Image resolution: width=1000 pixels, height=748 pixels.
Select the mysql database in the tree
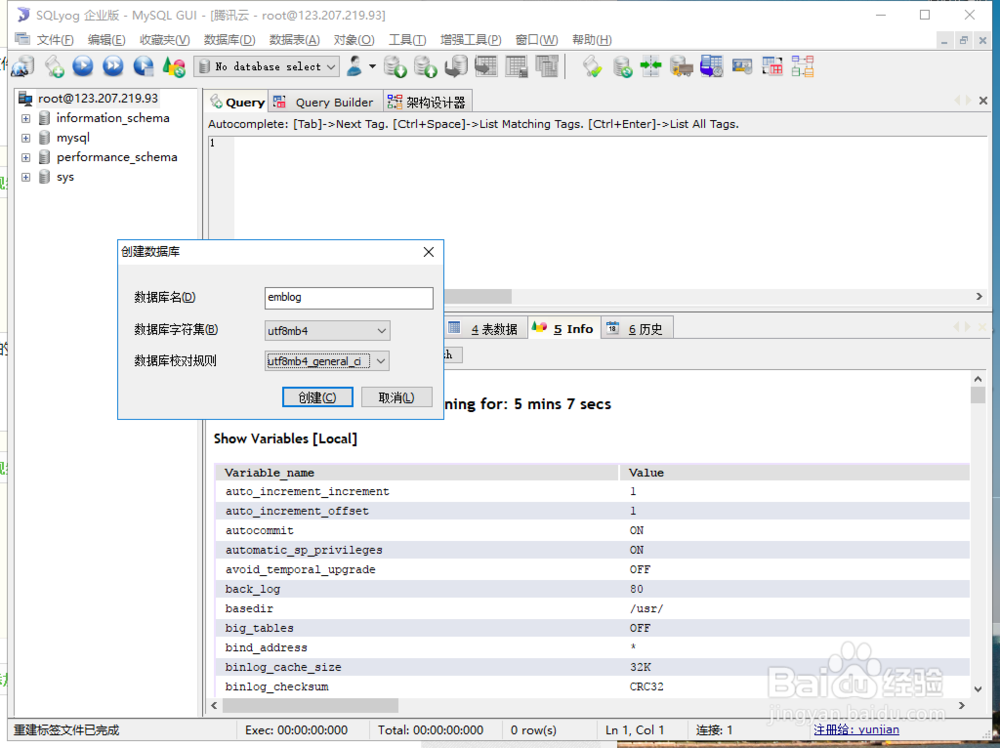(73, 138)
